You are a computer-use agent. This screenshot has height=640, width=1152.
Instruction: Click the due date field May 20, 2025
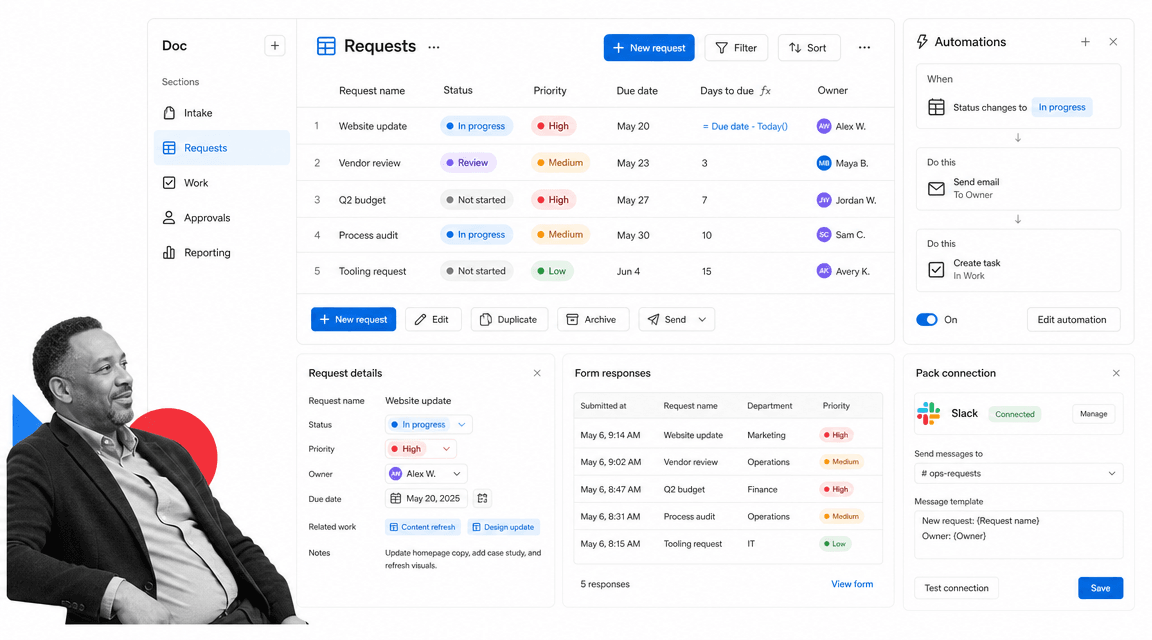[427, 498]
